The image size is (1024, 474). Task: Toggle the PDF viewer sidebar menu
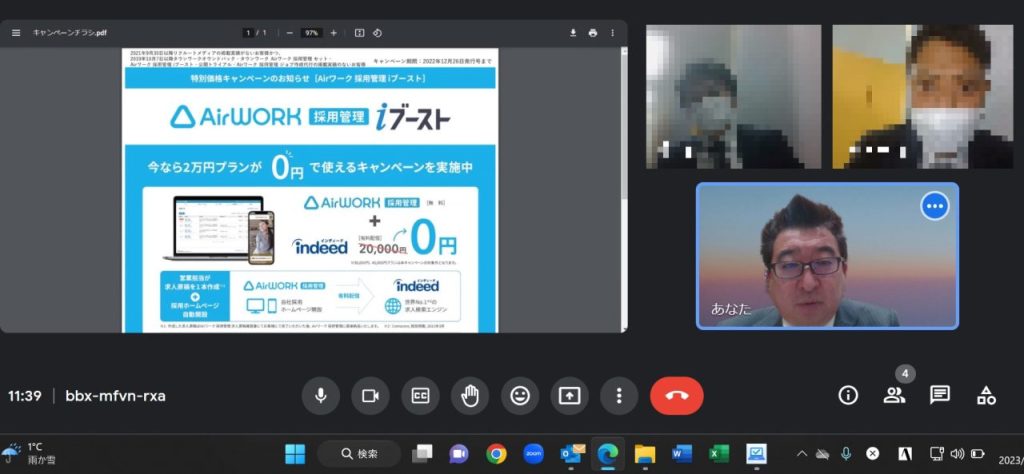16,33
